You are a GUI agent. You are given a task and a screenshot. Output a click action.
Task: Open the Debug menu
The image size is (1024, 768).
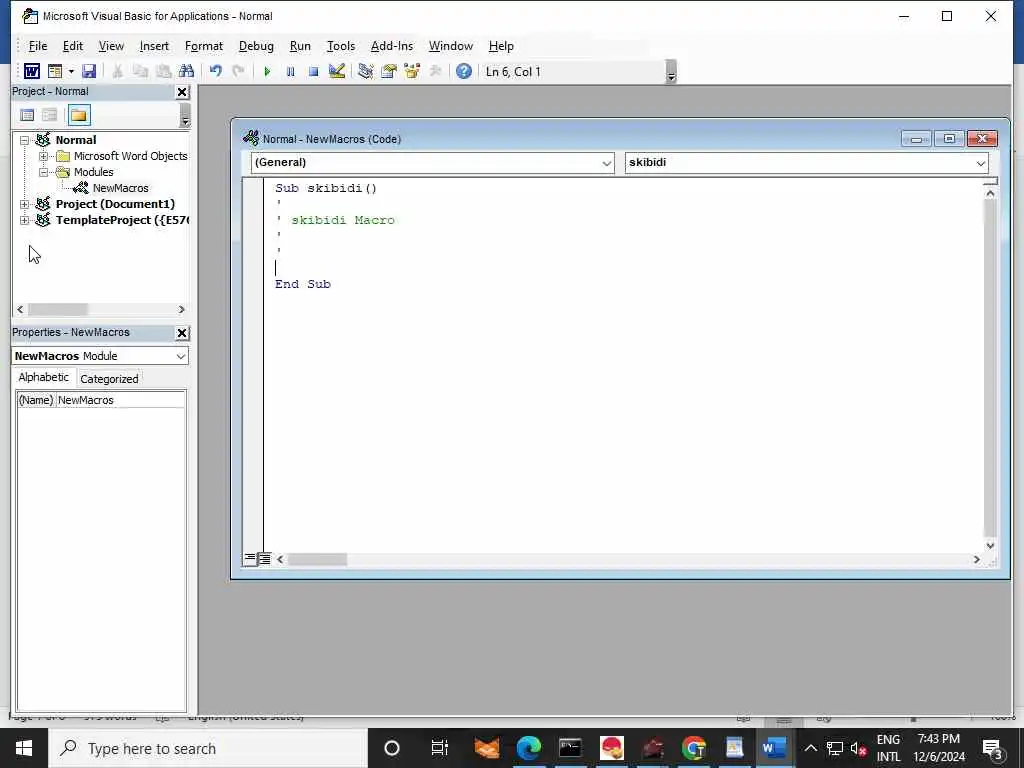[x=256, y=46]
